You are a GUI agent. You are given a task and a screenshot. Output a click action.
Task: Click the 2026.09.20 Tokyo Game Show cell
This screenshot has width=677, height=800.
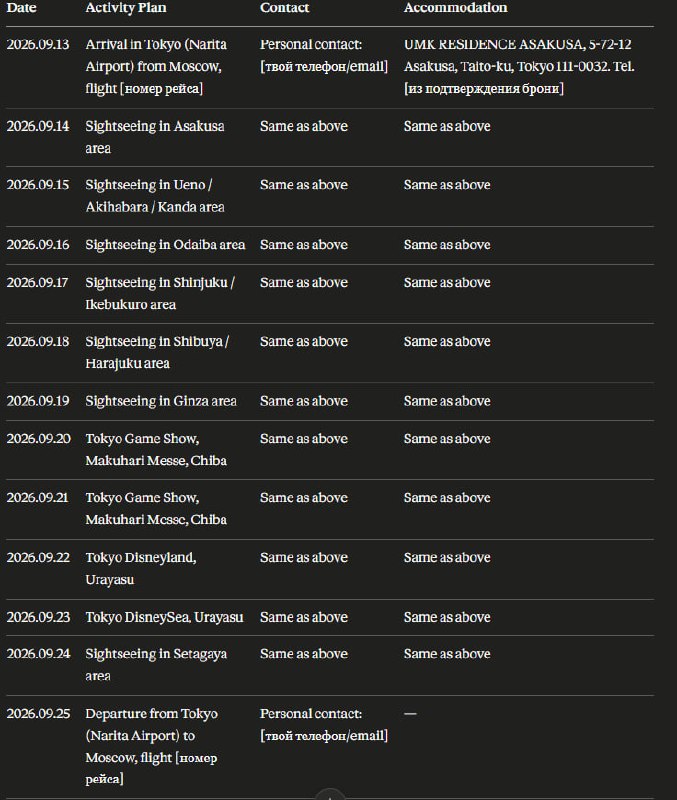[x=156, y=450]
